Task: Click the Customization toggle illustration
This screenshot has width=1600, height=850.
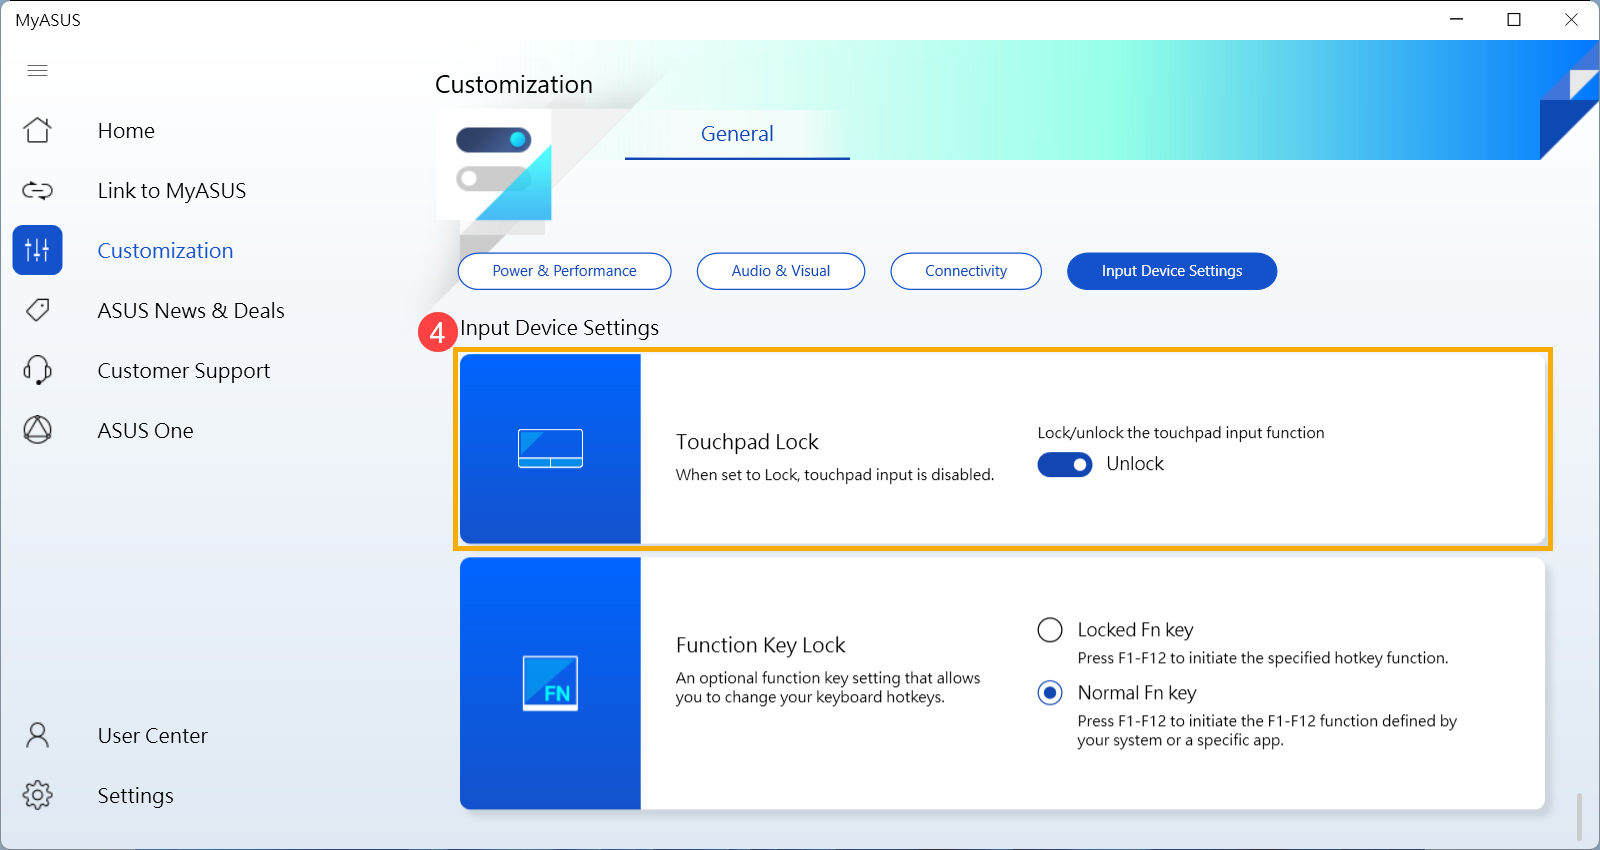Action: (x=494, y=164)
